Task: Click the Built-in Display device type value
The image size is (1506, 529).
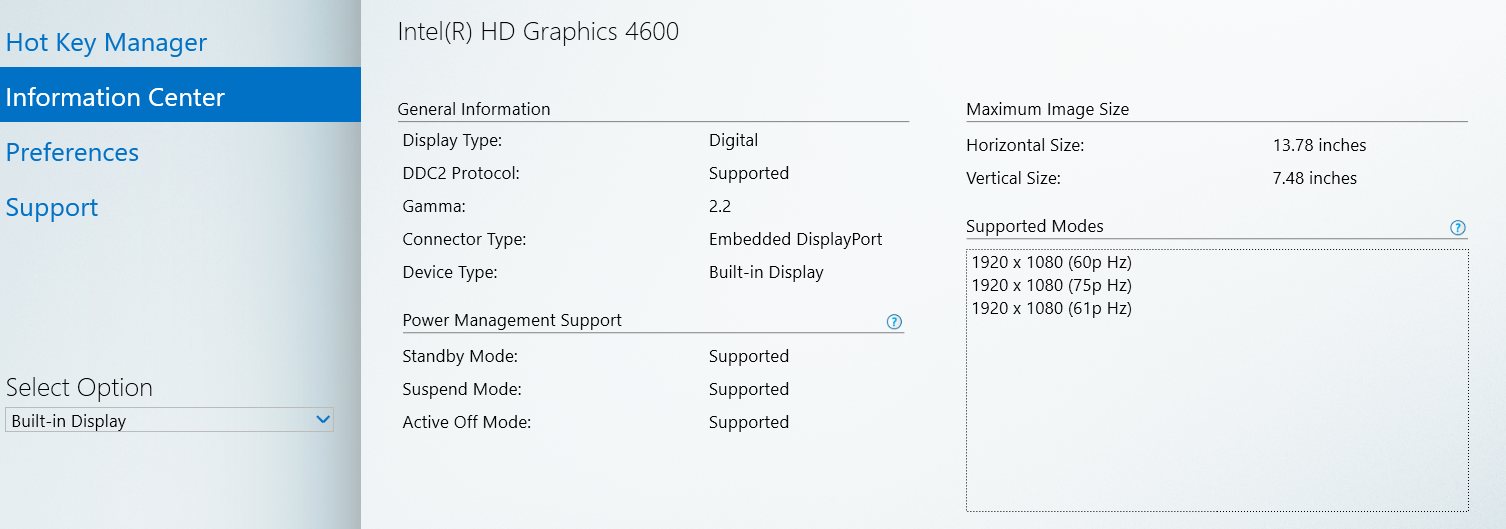Action: coord(766,272)
